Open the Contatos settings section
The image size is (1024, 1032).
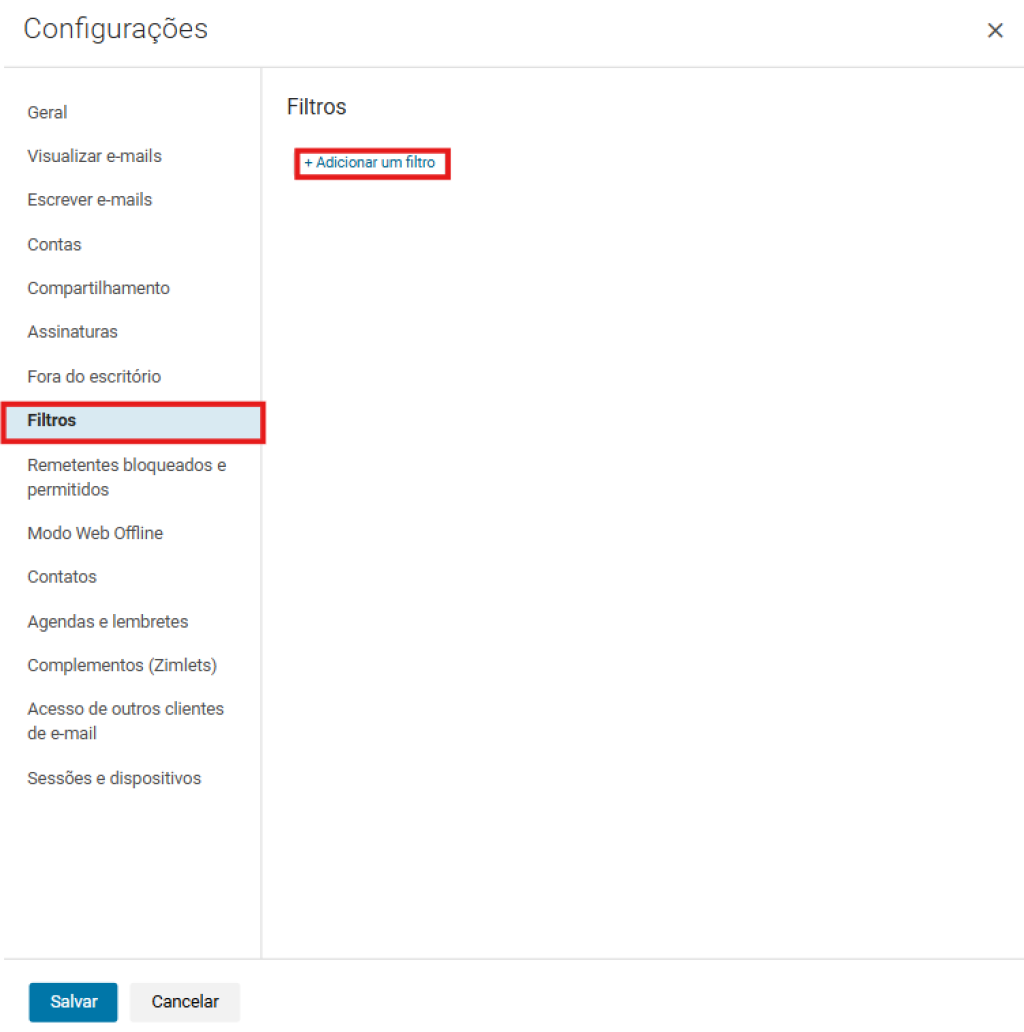tap(62, 577)
